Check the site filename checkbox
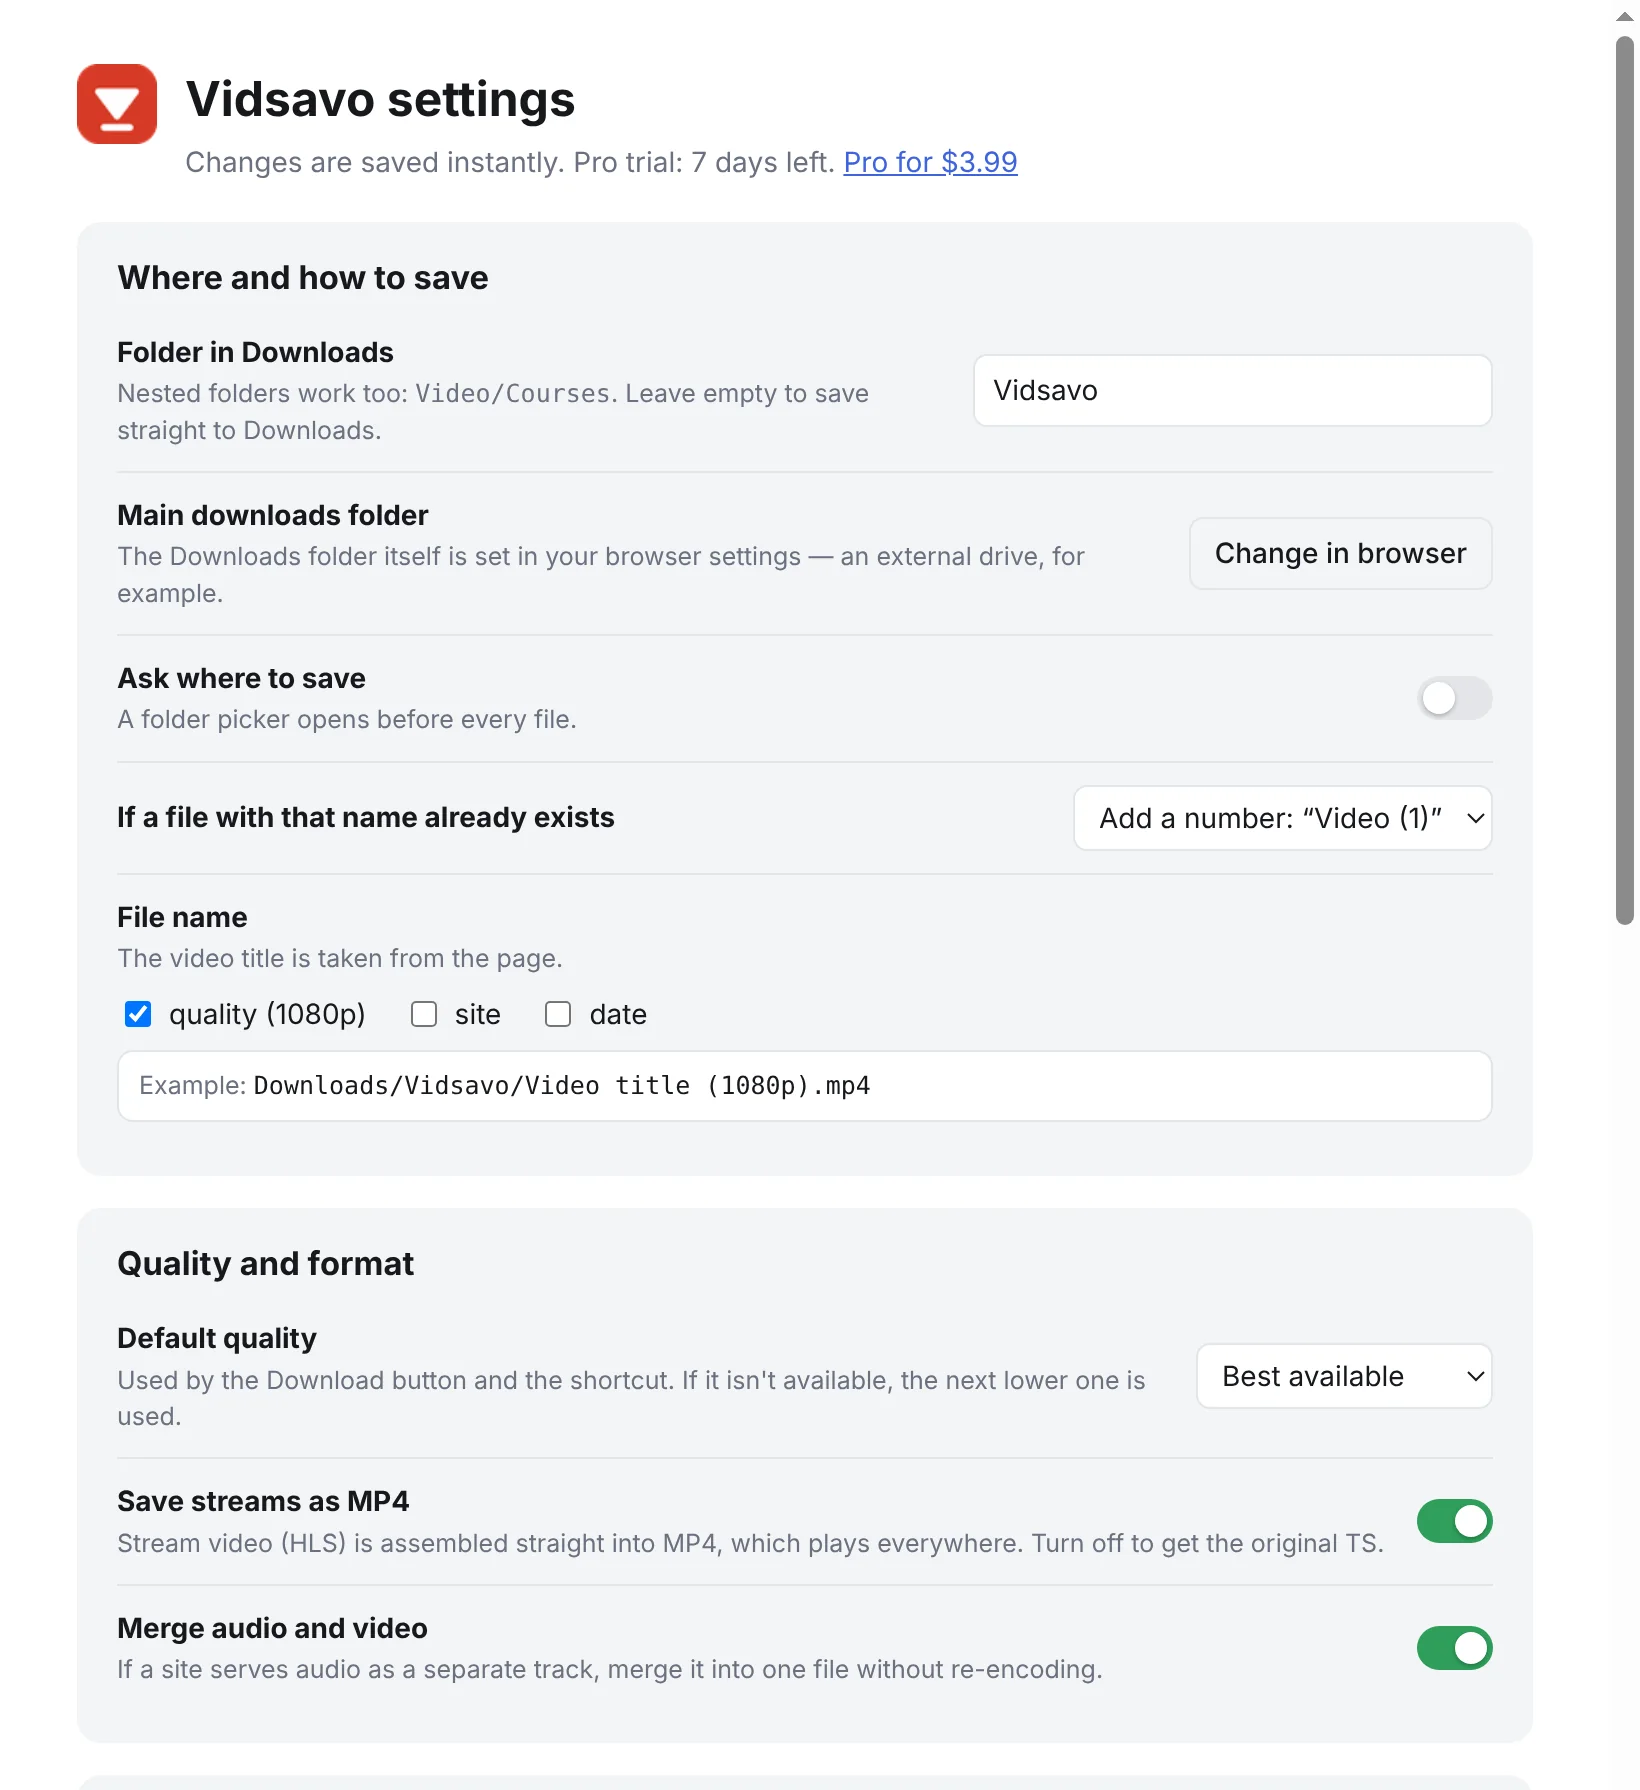The height and width of the screenshot is (1790, 1640). coord(424,1014)
